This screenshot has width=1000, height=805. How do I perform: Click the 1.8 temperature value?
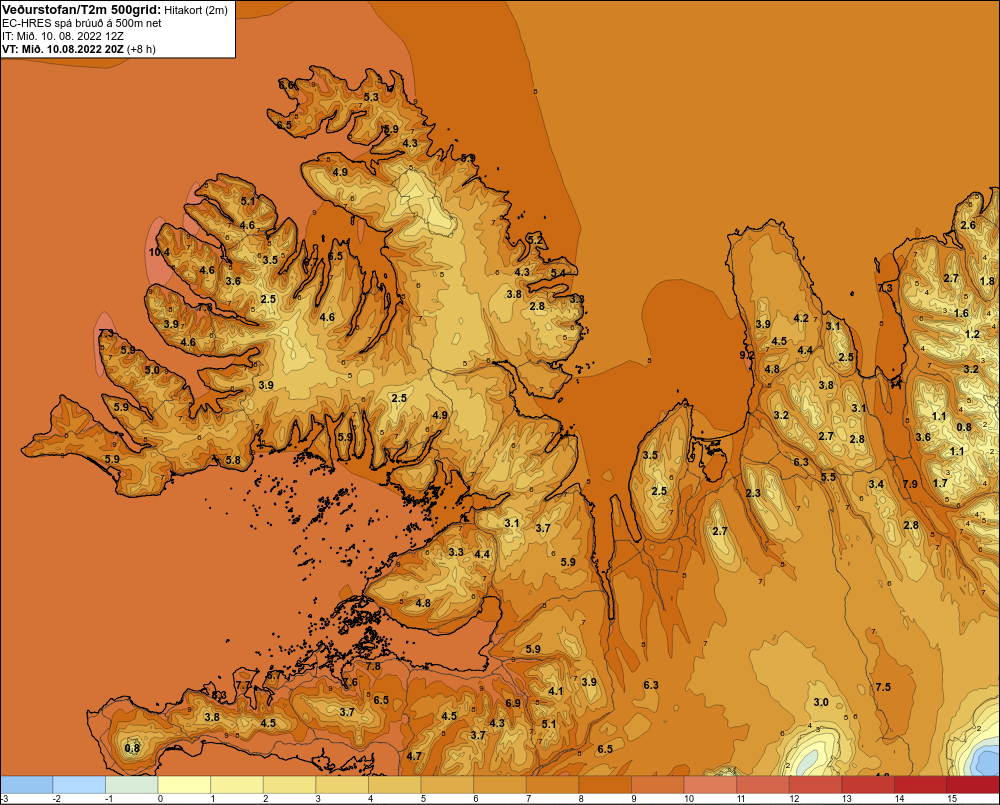click(987, 281)
